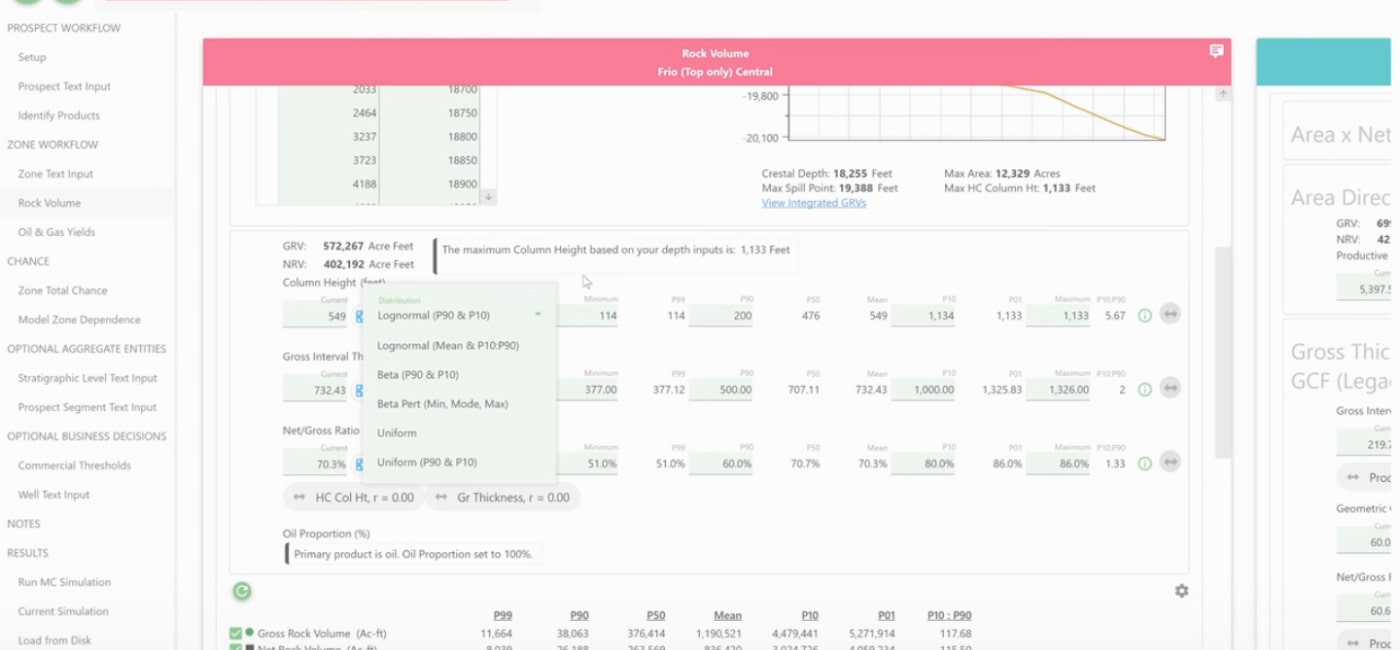Viewport: 1400px width, 650px height.
Task: Toggle the Gross Rock Volume checkbox
Action: pyautogui.click(x=236, y=633)
